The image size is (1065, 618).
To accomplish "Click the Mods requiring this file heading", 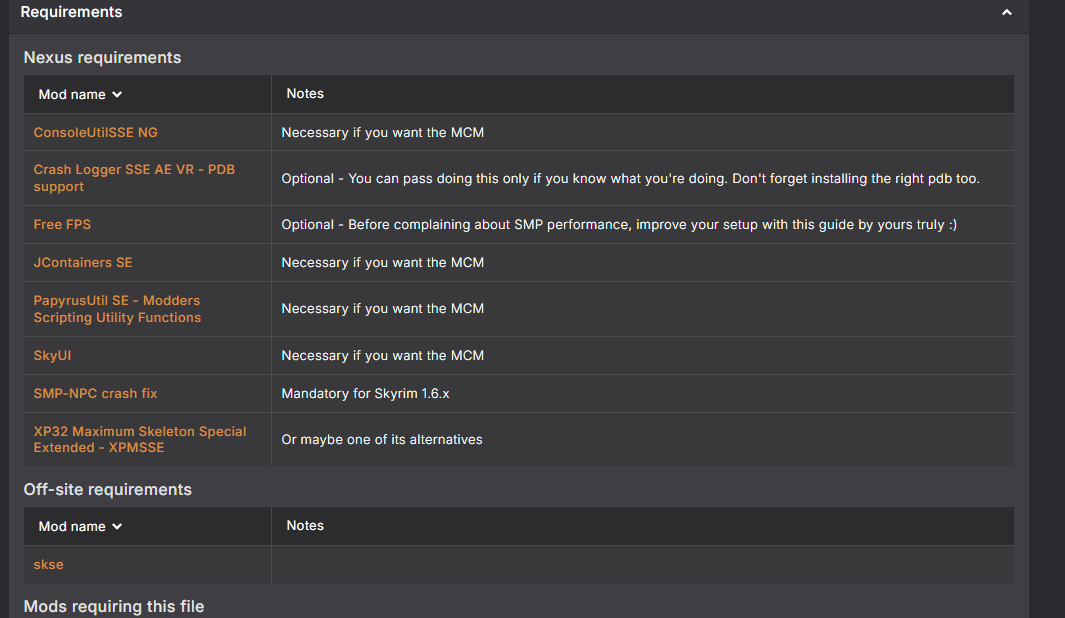I will (114, 606).
